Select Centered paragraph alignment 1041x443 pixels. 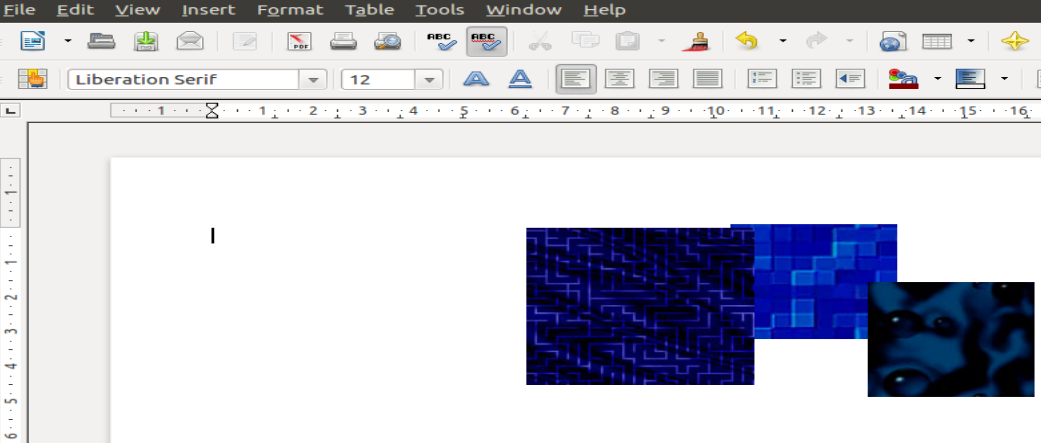[619, 80]
